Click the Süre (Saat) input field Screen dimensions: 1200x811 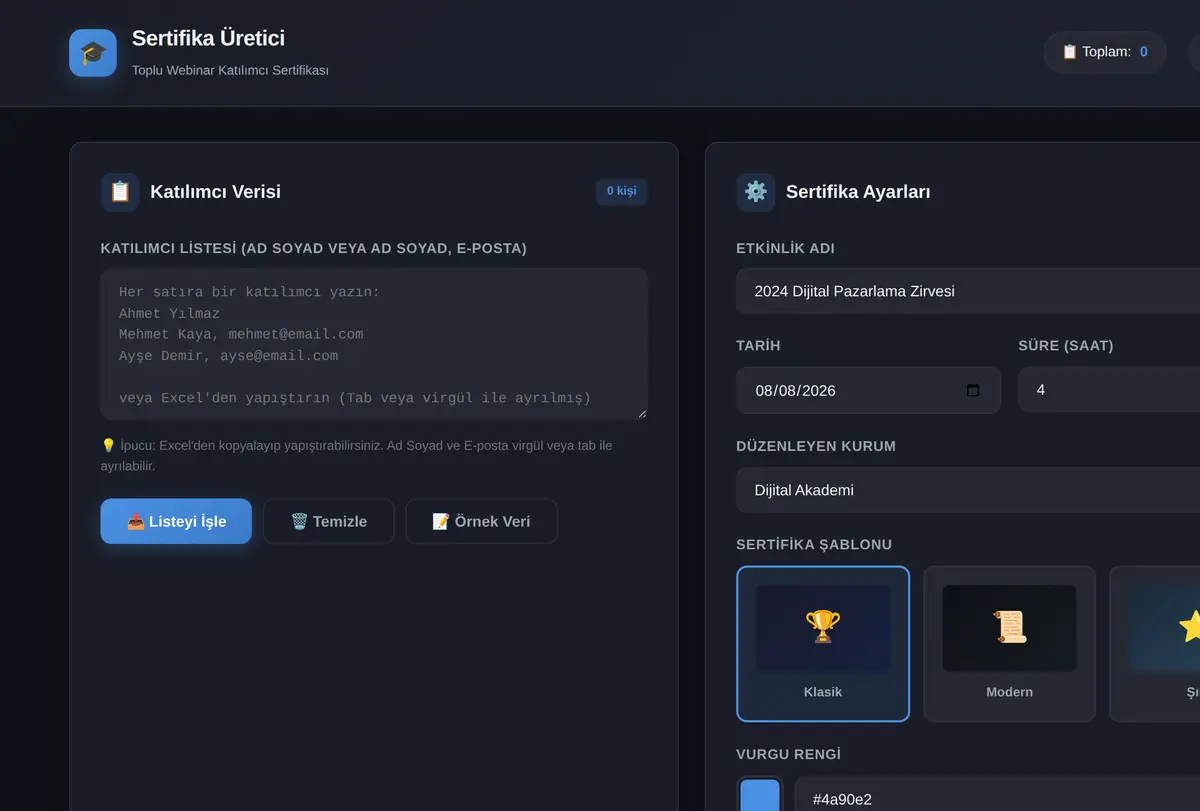coord(1109,390)
